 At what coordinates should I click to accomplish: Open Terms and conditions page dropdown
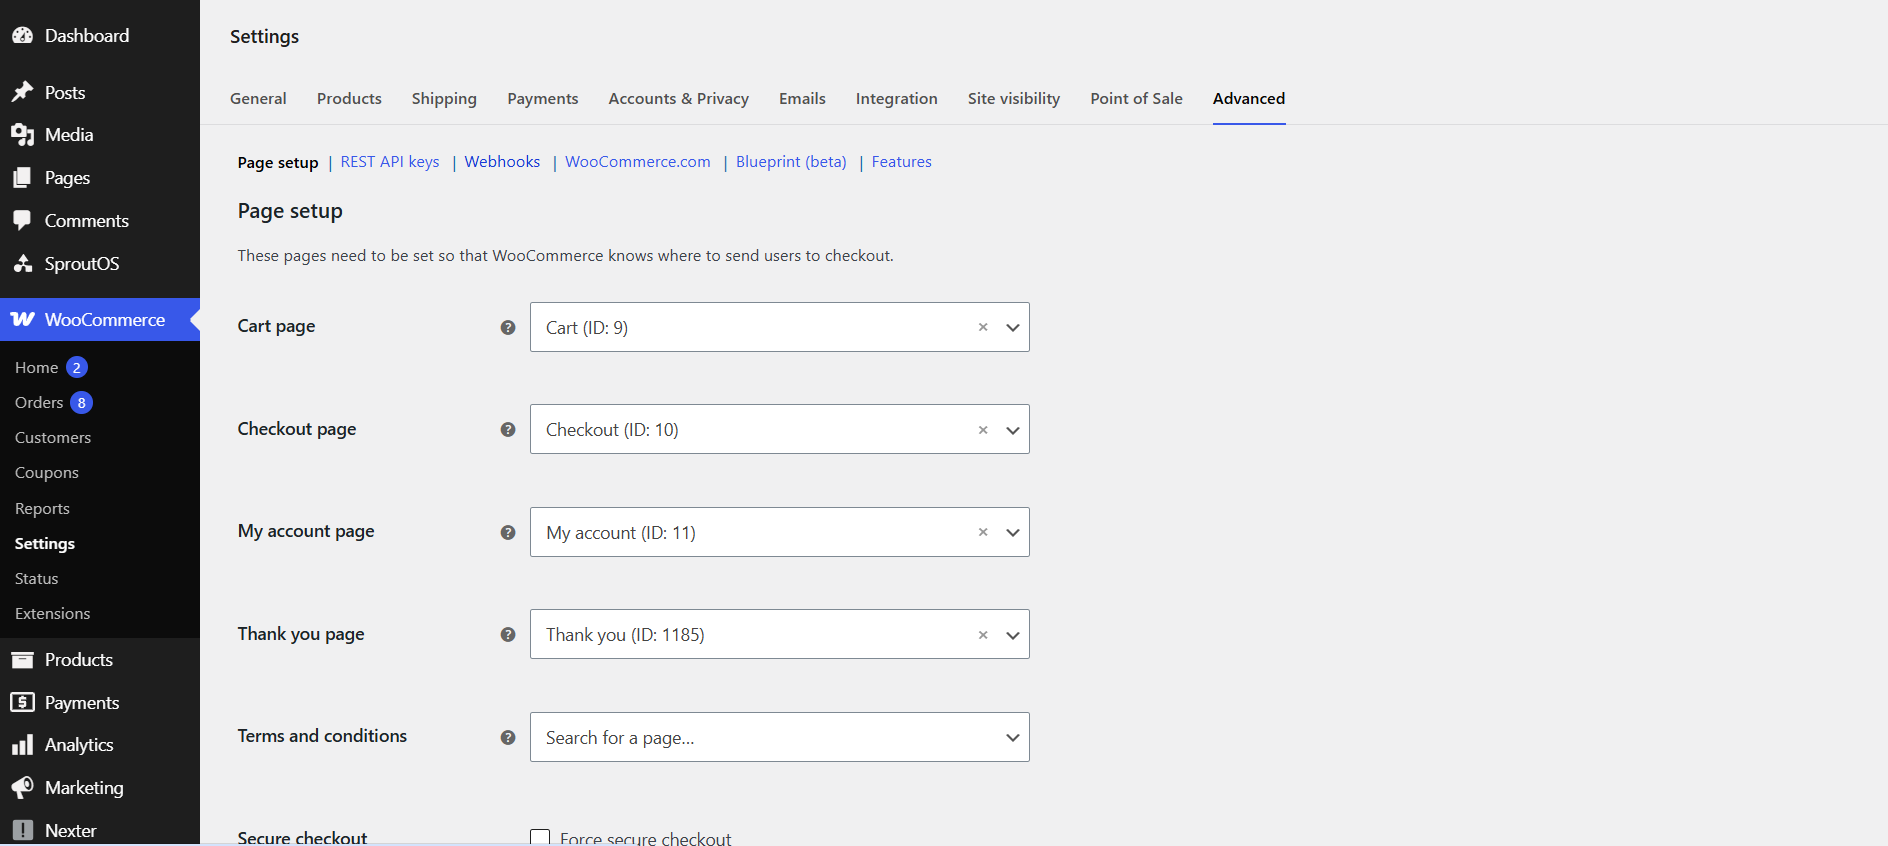[780, 737]
